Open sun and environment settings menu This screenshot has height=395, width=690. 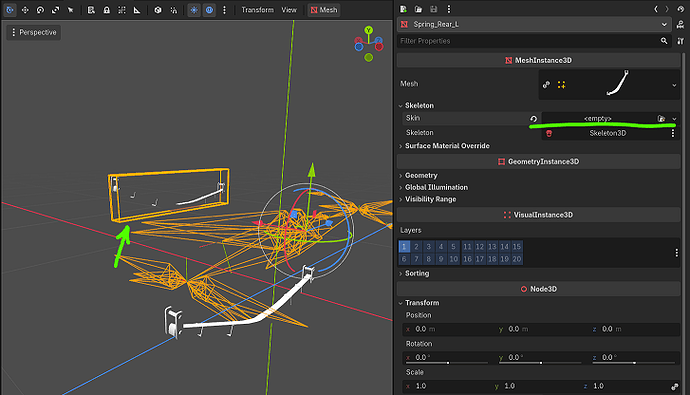[x=224, y=10]
